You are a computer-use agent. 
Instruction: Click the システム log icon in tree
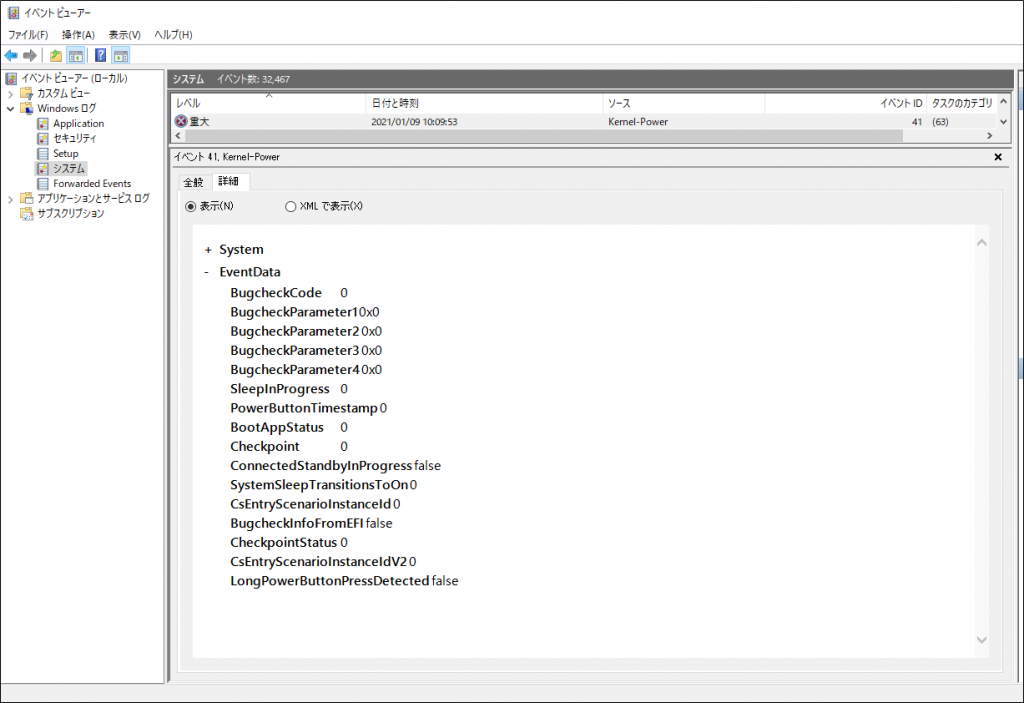[42, 169]
